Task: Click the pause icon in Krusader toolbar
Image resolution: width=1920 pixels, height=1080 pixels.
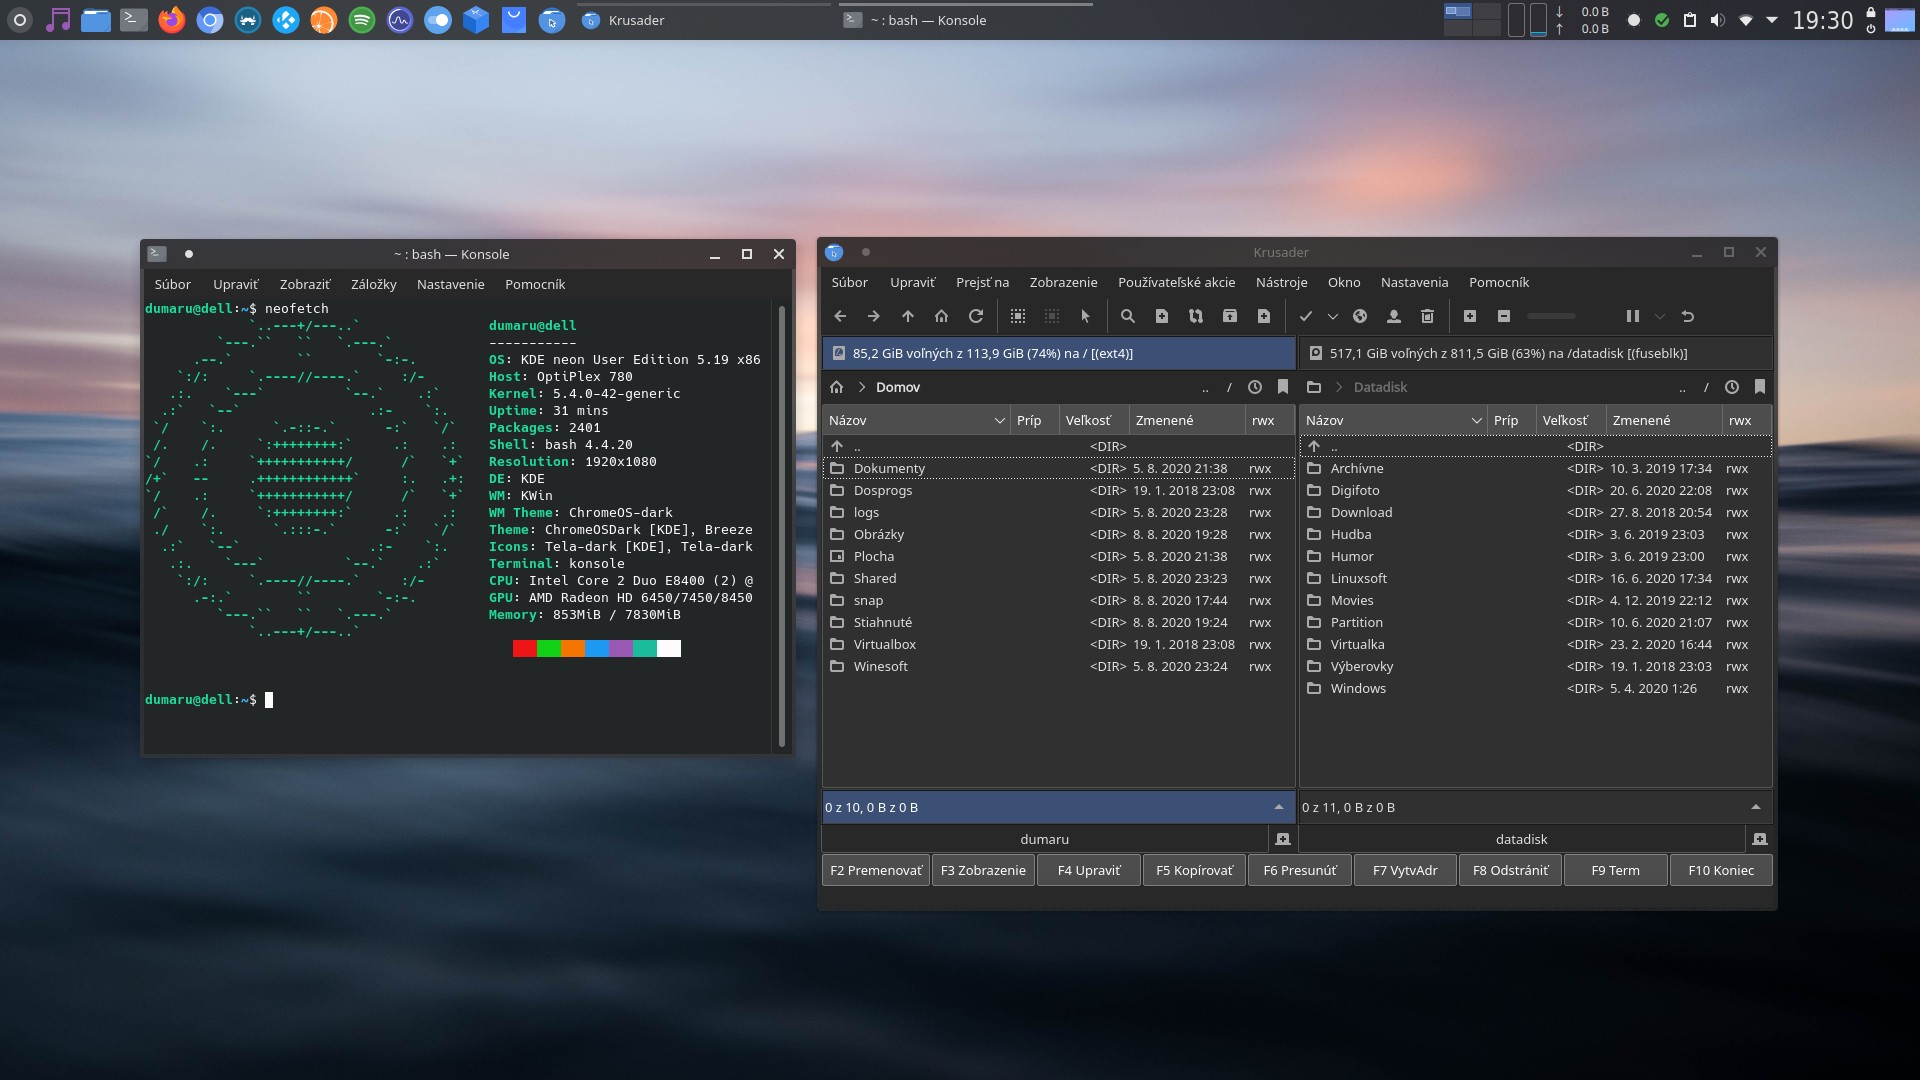Action: coord(1632,316)
